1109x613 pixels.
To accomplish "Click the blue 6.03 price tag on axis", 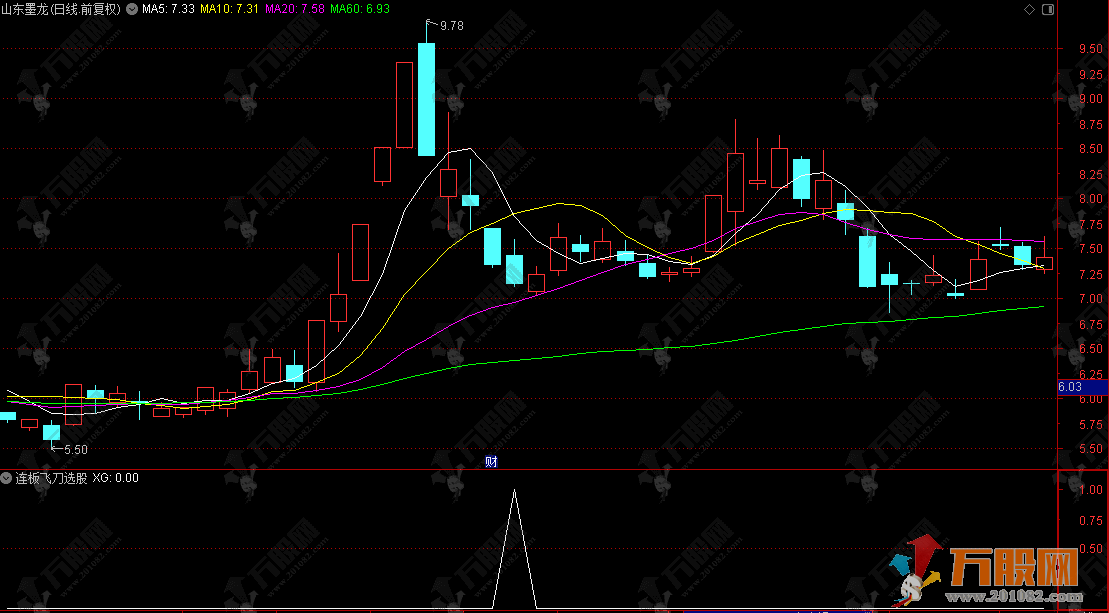I will [x=1070, y=386].
